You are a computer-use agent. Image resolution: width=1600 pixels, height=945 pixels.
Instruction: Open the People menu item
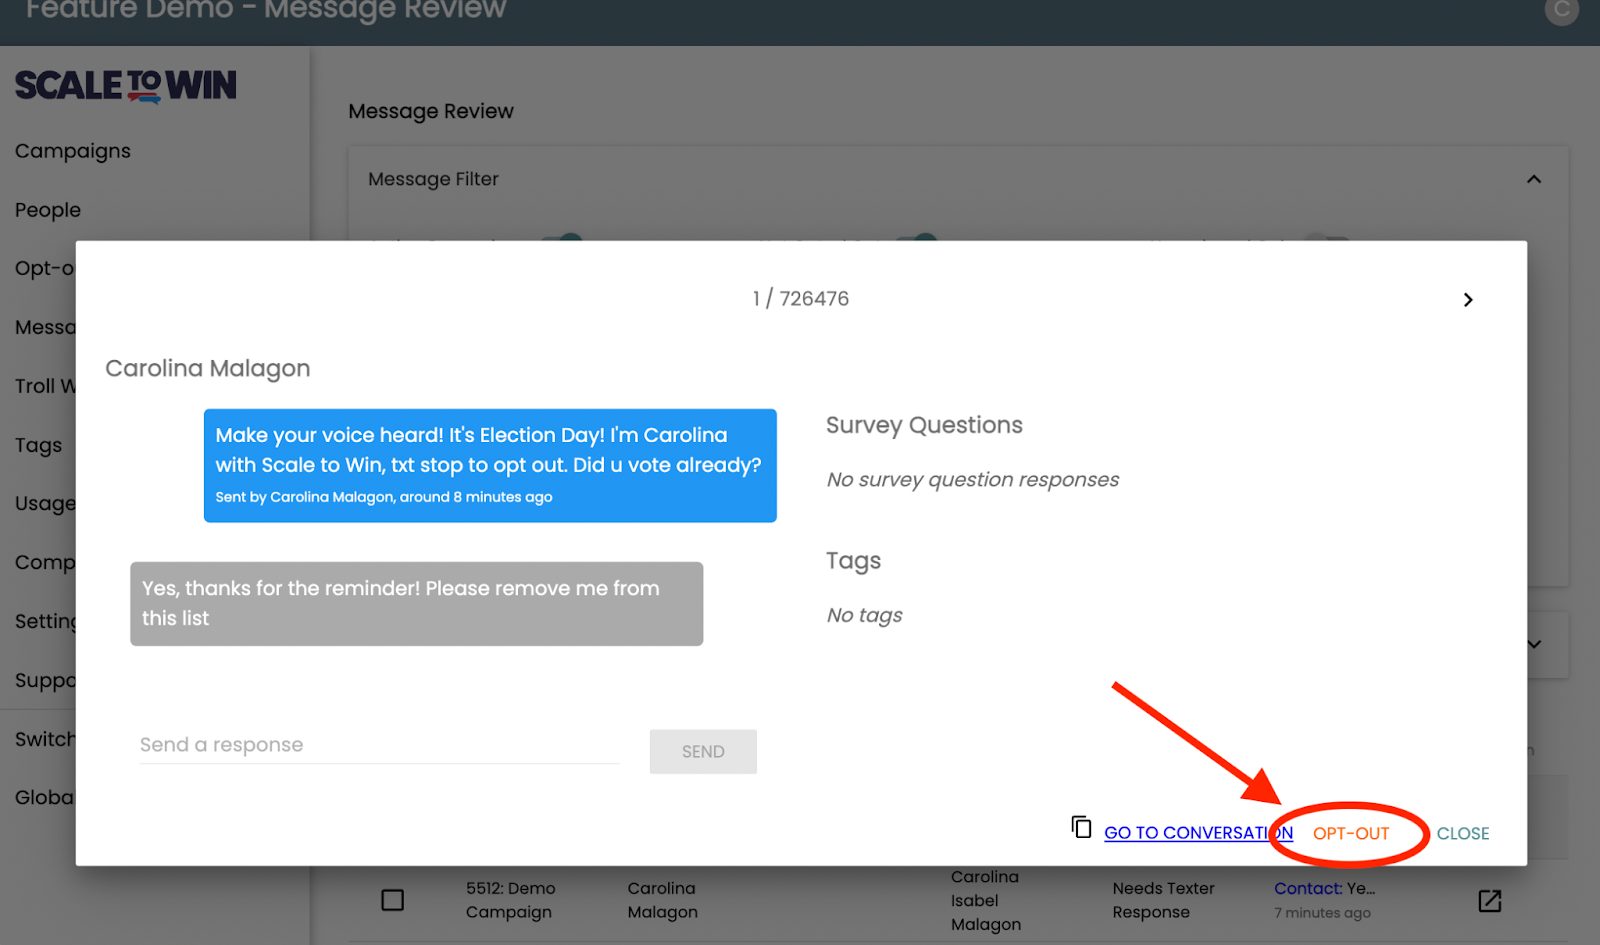(x=48, y=210)
